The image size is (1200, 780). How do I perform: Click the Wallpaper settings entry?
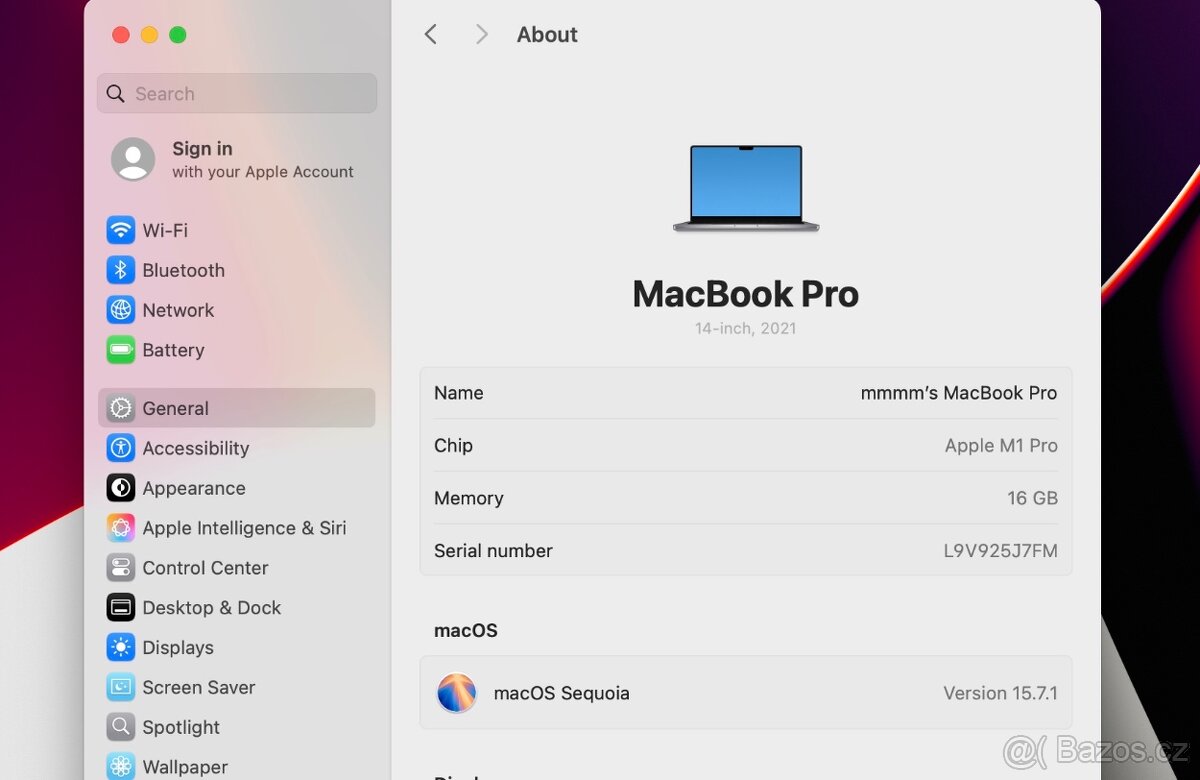click(185, 766)
